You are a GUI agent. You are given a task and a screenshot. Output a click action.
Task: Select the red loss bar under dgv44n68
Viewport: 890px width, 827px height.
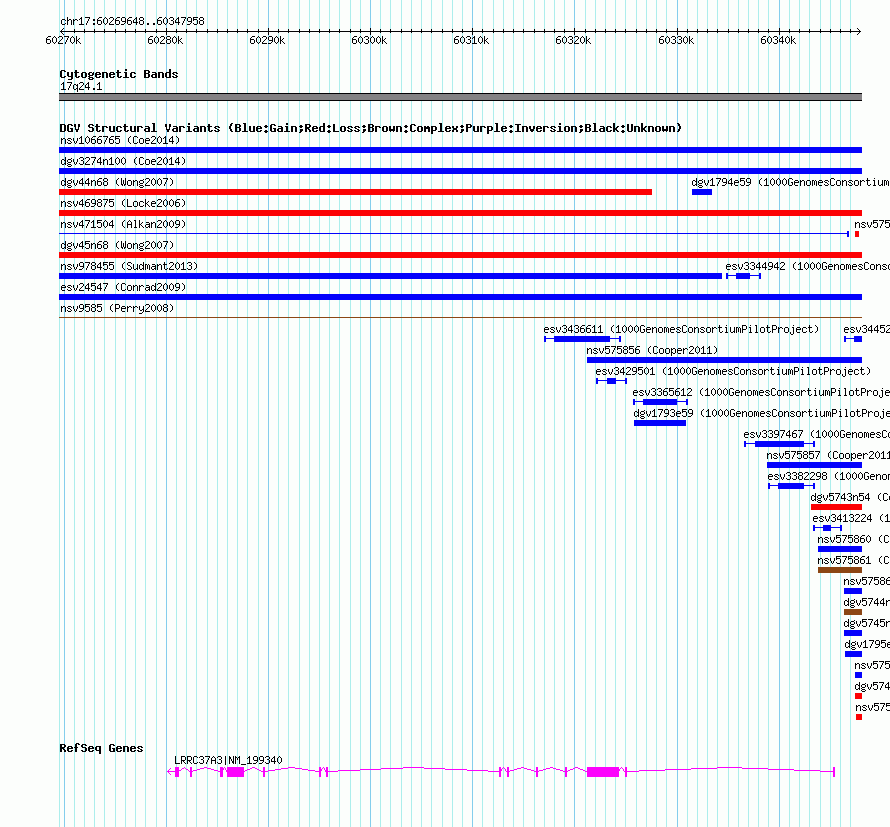(355, 192)
